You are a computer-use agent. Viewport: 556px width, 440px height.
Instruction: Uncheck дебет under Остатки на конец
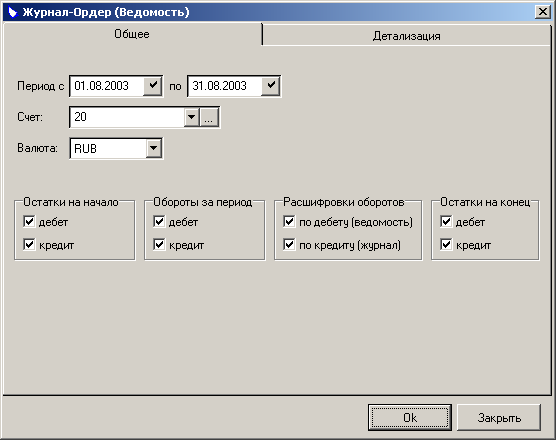tap(446, 222)
